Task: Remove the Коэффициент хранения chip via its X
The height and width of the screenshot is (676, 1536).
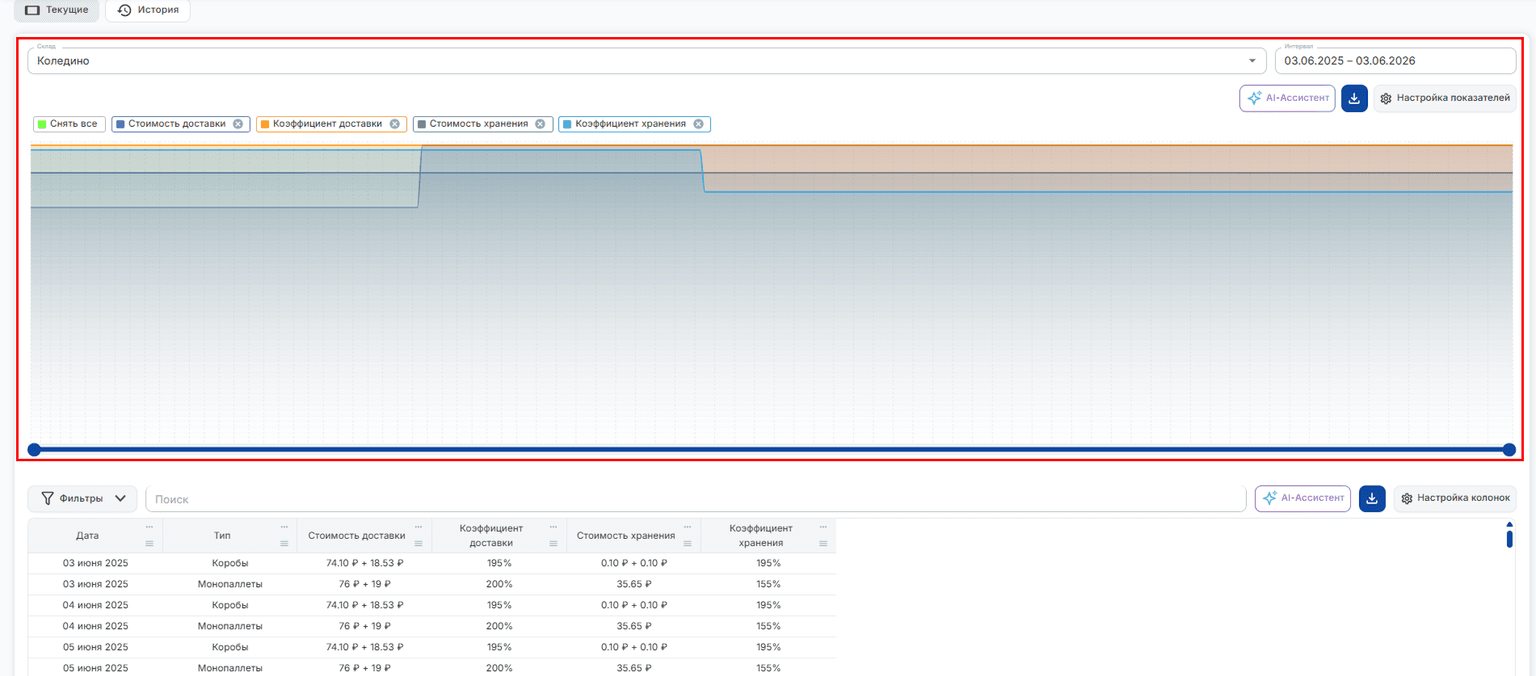Action: coord(698,124)
